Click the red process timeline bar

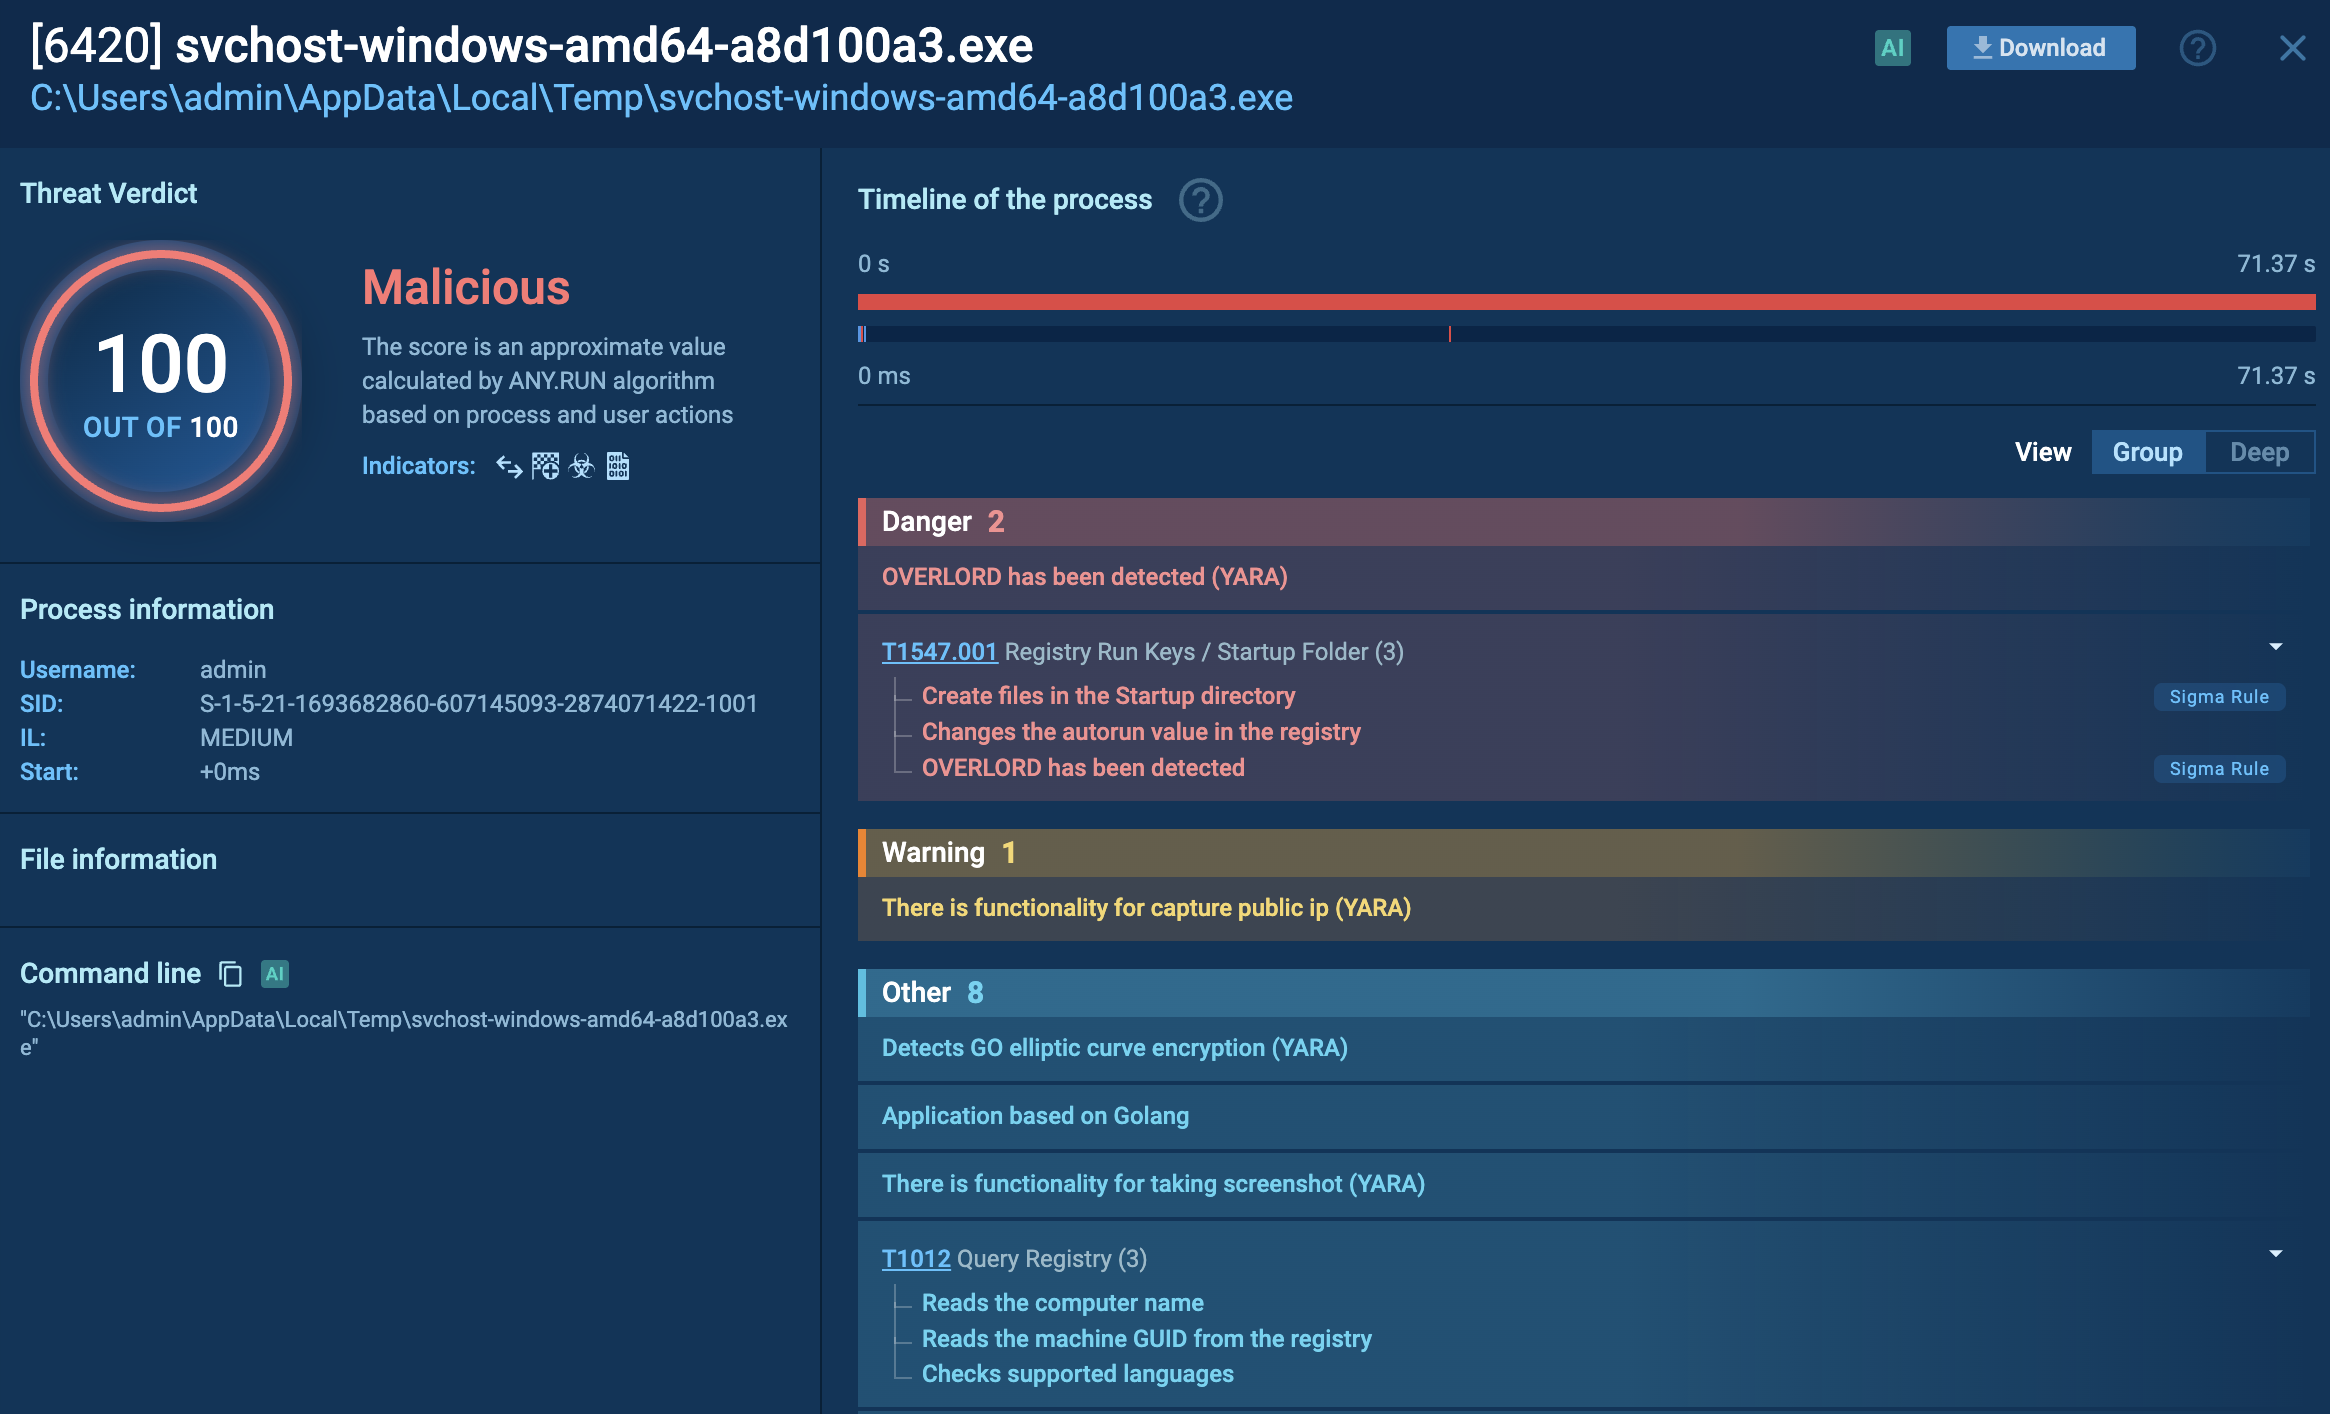1586,302
